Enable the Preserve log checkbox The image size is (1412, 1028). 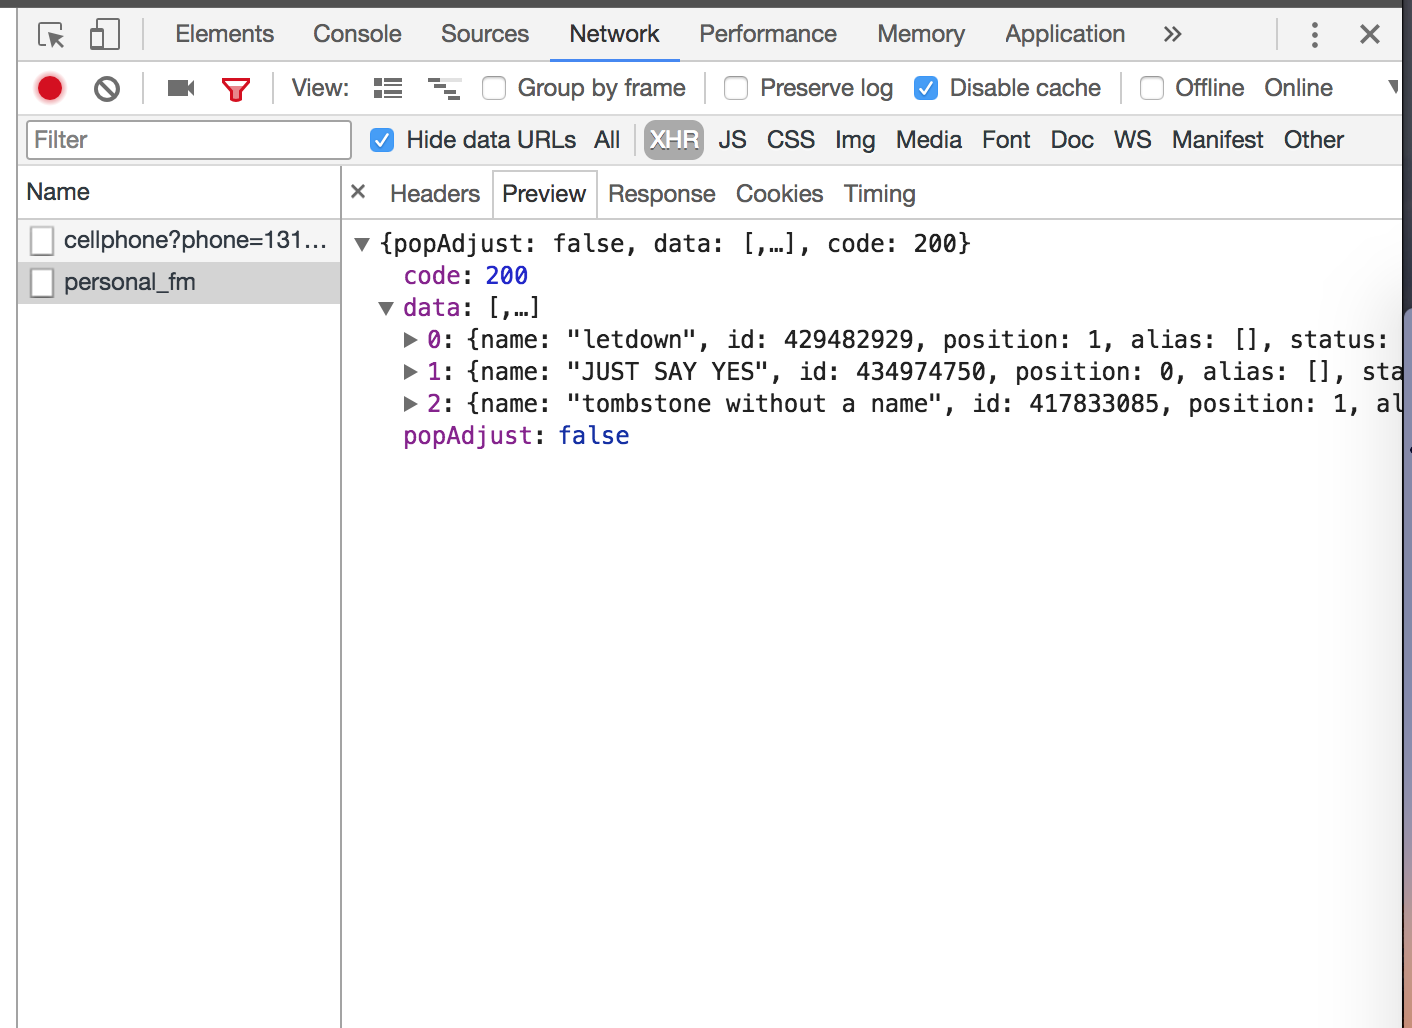click(x=736, y=88)
